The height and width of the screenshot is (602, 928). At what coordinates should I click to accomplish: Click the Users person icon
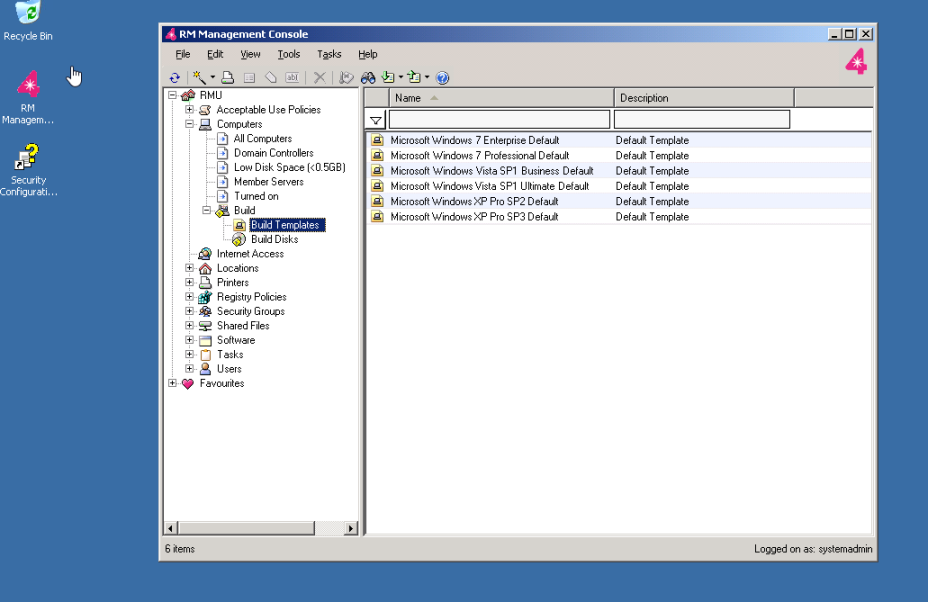(205, 369)
